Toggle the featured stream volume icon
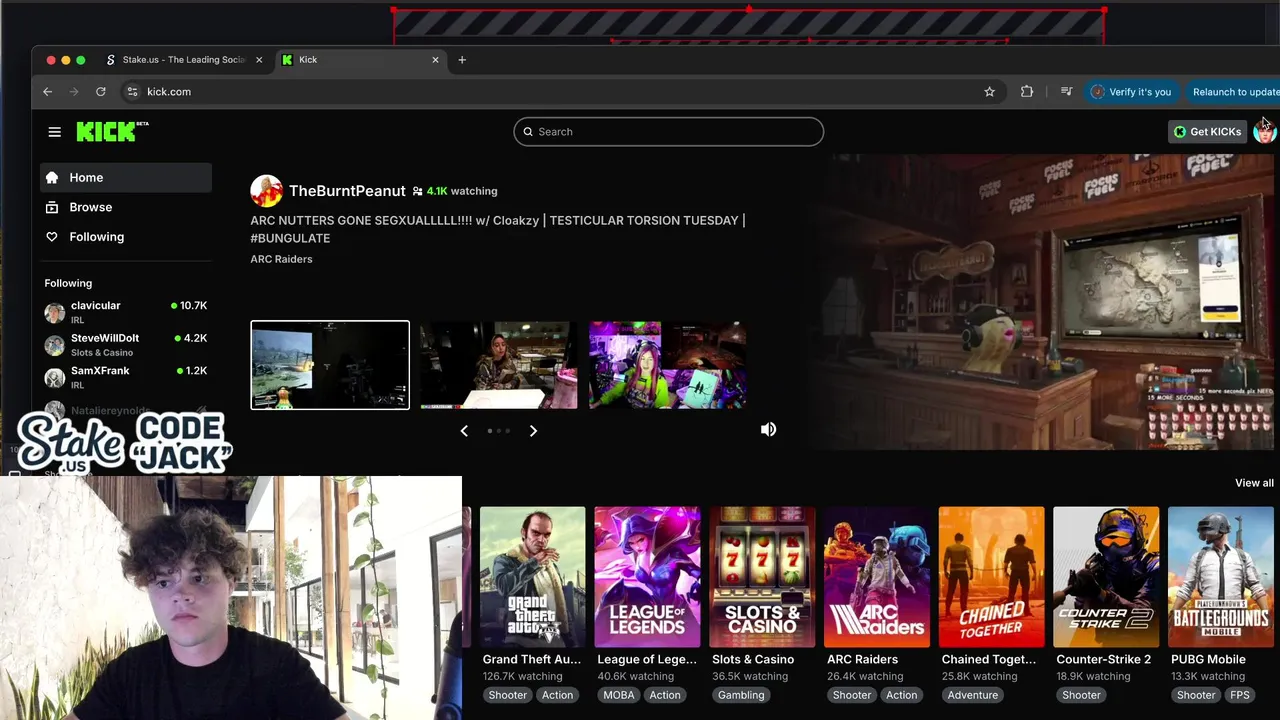 click(x=768, y=429)
